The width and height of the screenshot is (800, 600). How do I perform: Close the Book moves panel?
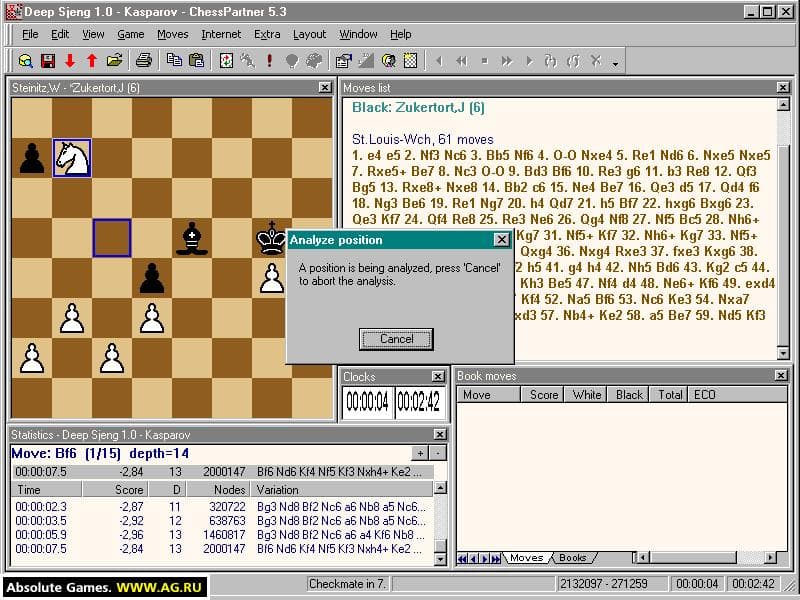[781, 376]
